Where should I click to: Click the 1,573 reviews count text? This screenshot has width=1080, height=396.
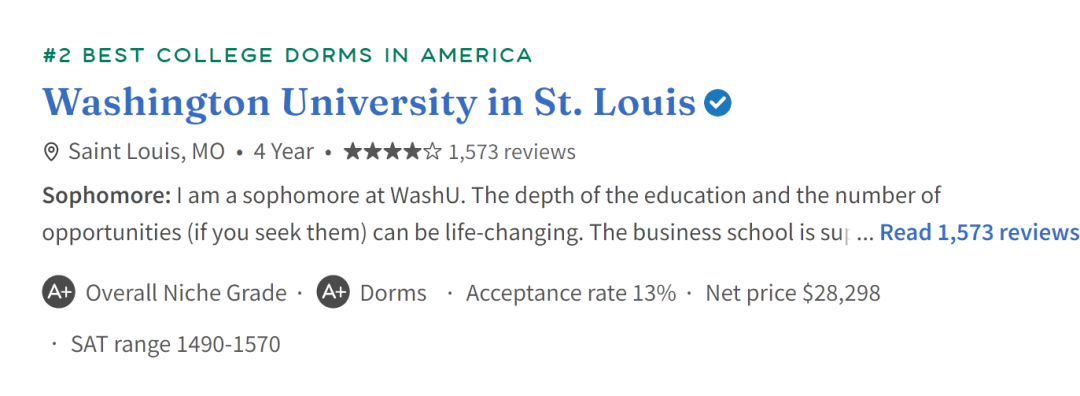pos(512,152)
